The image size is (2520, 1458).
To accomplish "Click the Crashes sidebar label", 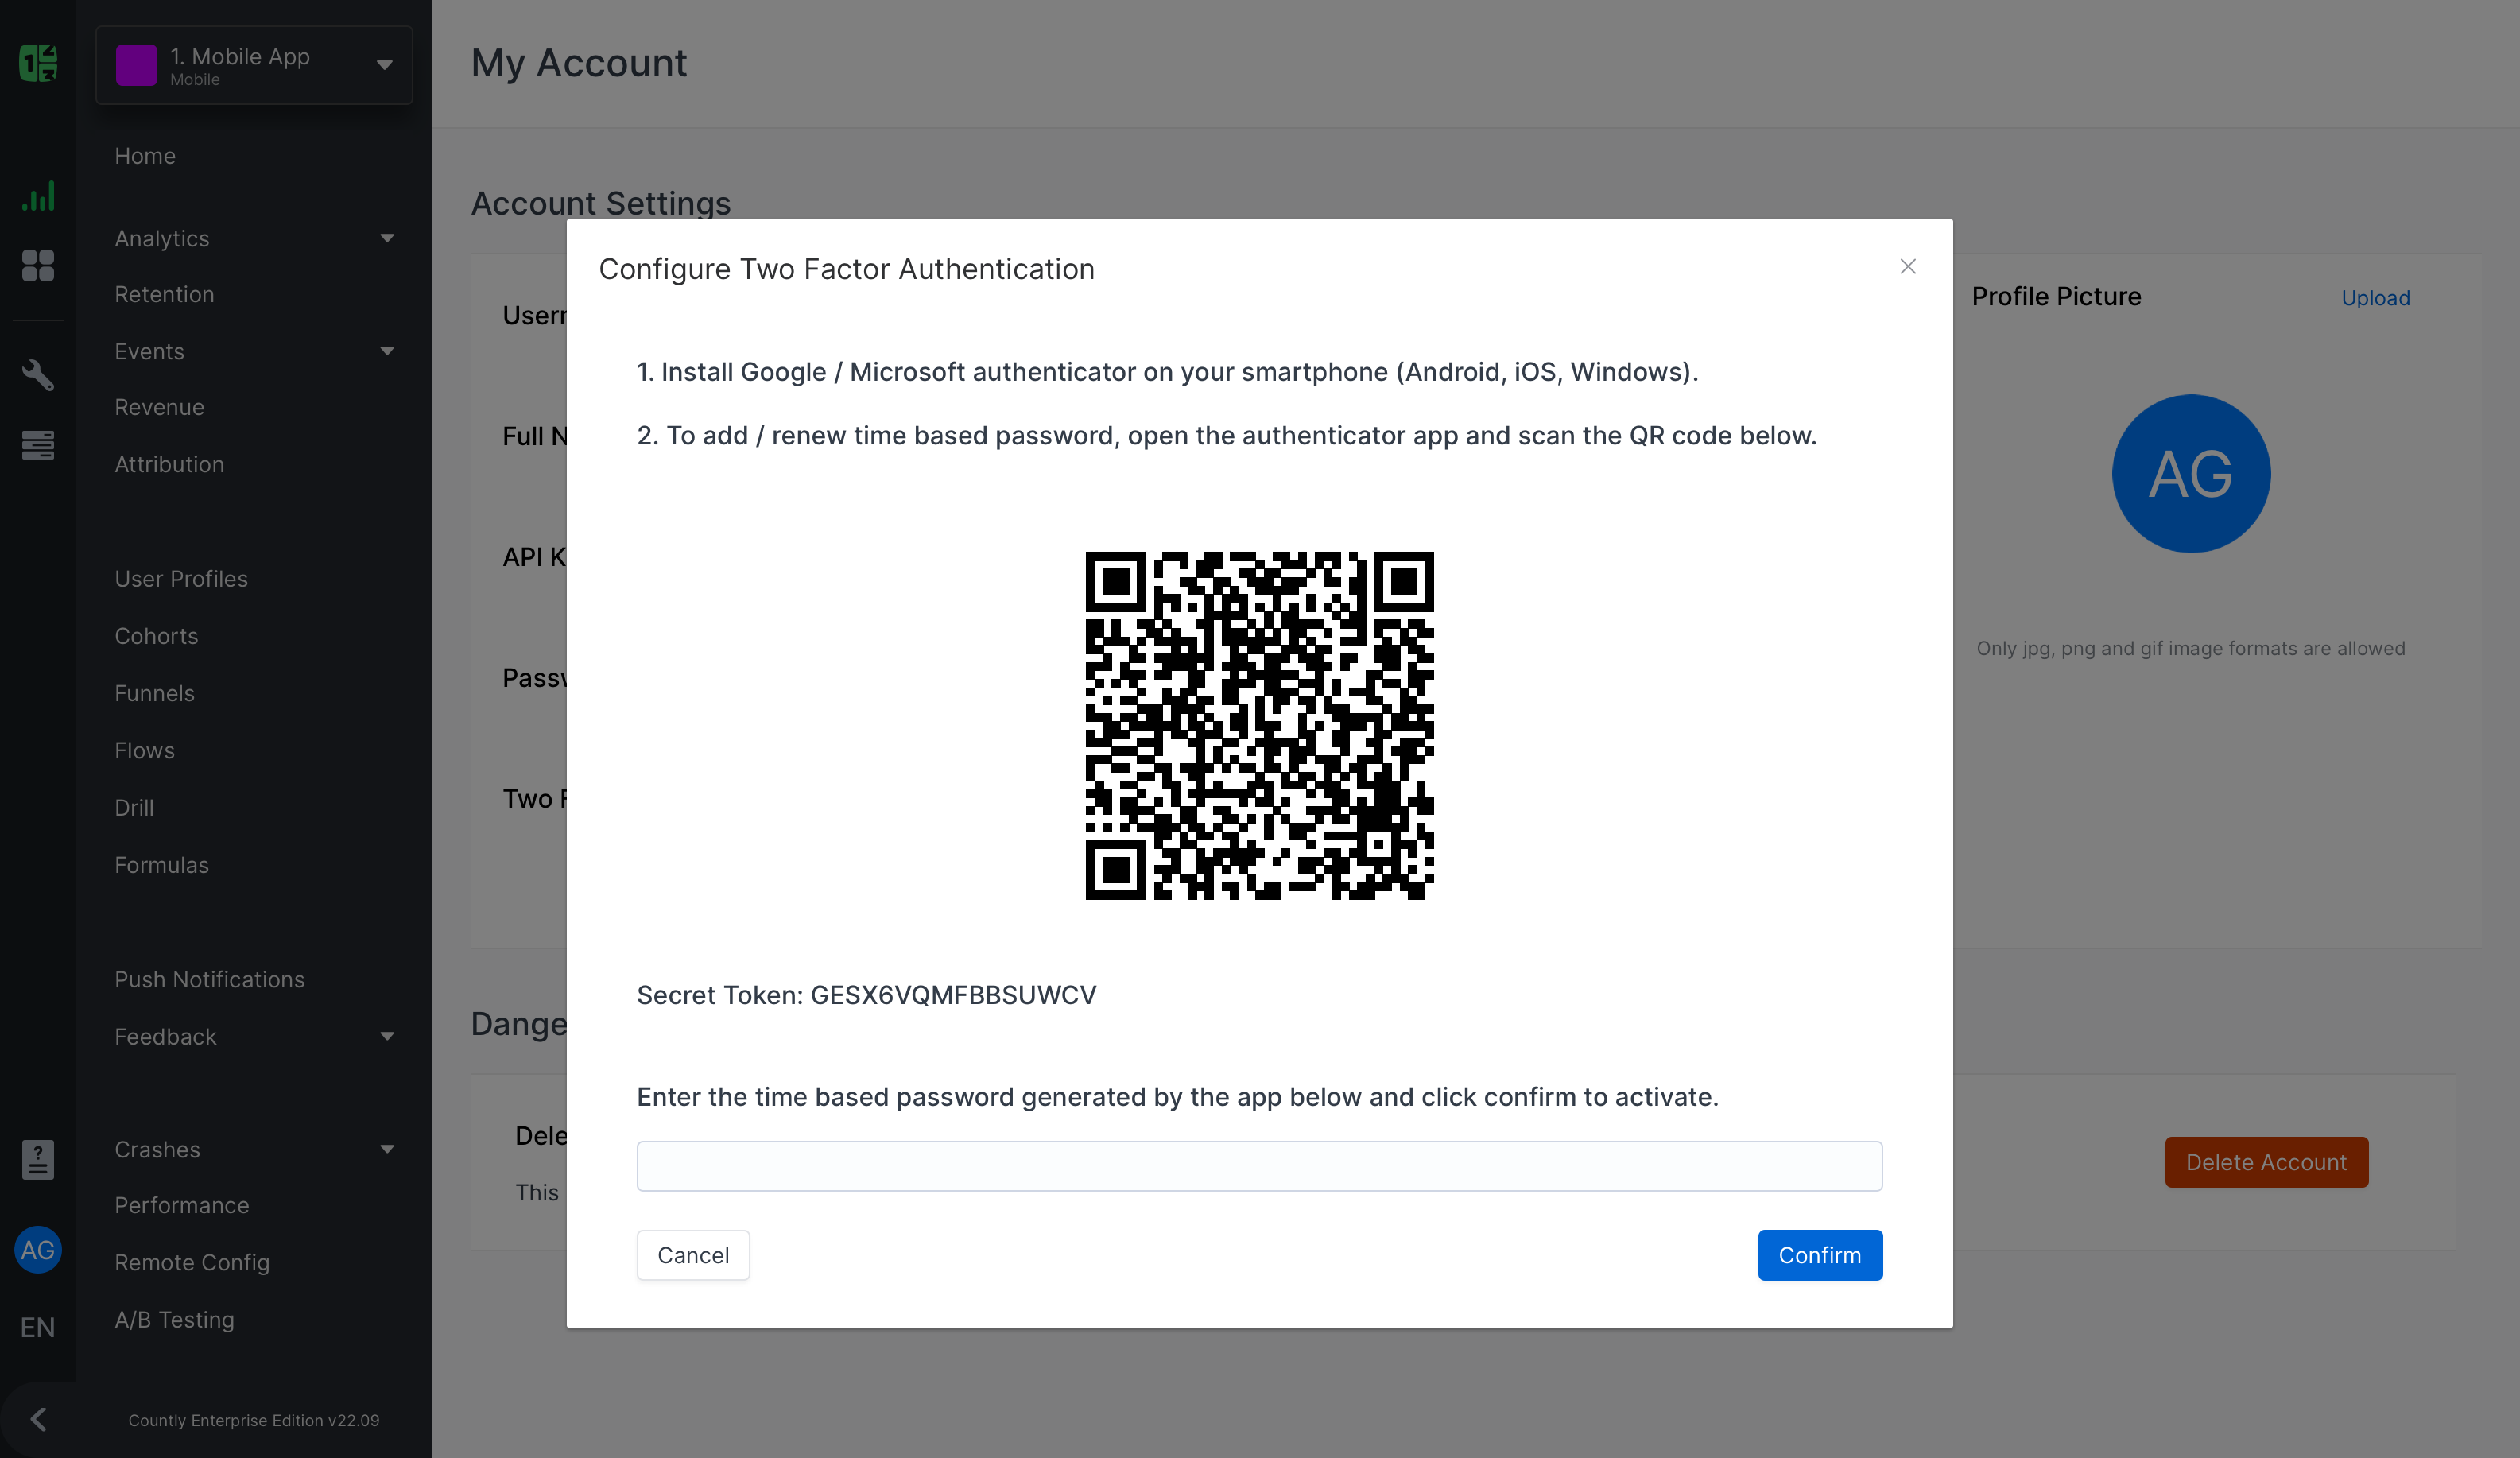I will (x=157, y=1149).
